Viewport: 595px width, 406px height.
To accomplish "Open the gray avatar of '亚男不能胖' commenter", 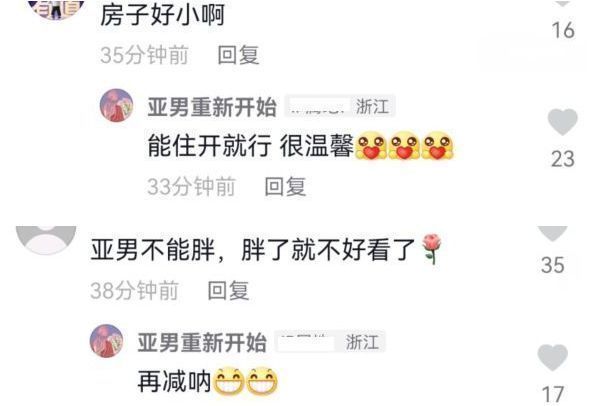I will pyautogui.click(x=46, y=239).
